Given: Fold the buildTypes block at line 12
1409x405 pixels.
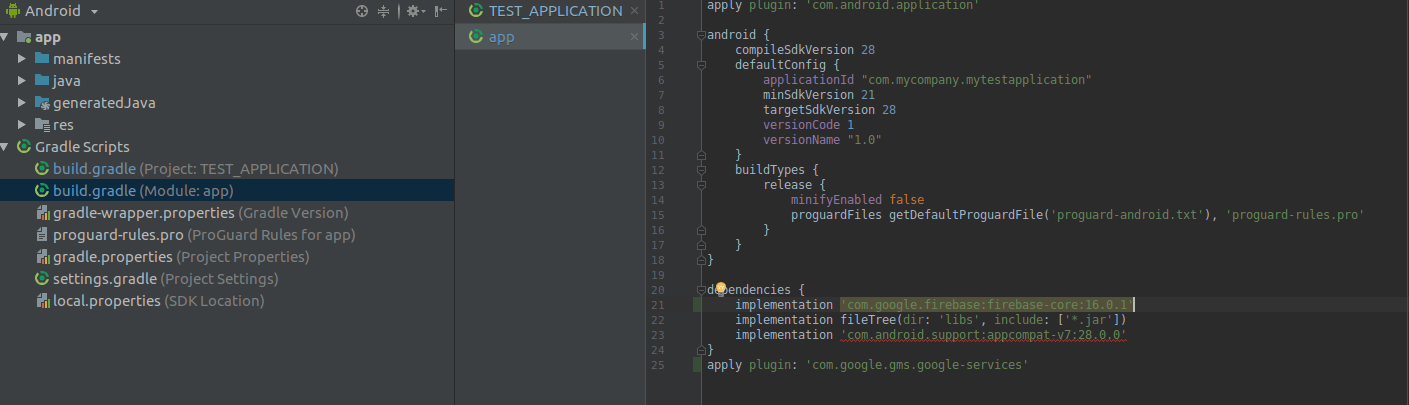Looking at the screenshot, I should (701, 170).
